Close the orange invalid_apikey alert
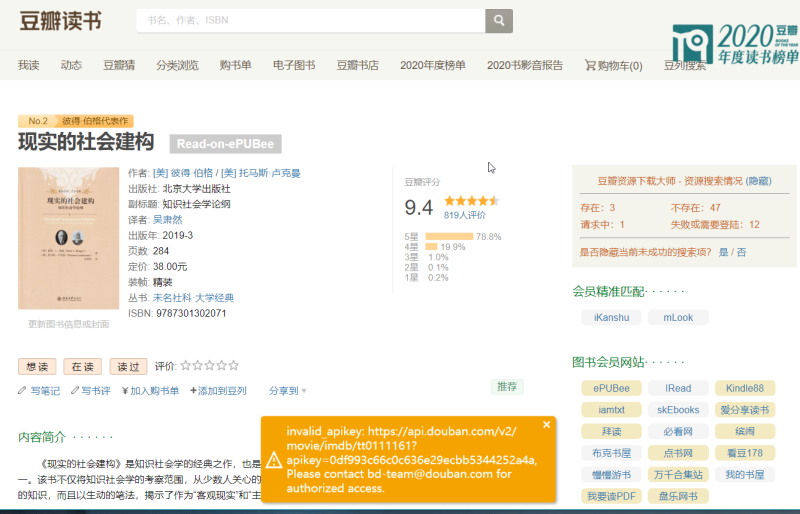 click(x=546, y=425)
